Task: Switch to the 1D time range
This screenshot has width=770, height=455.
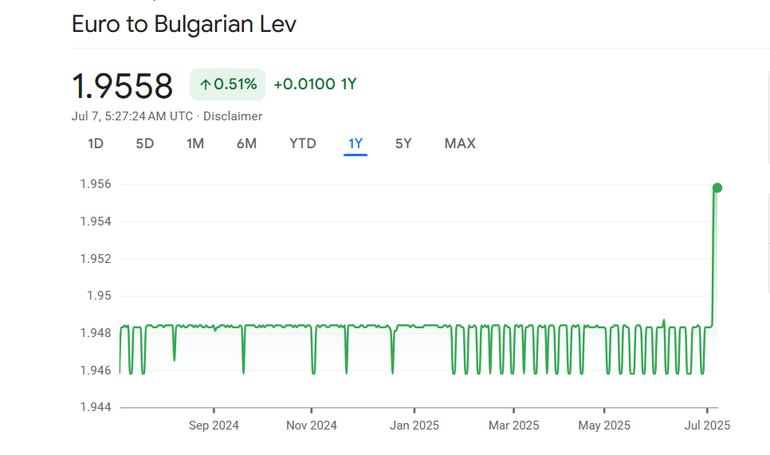Action: click(x=96, y=143)
